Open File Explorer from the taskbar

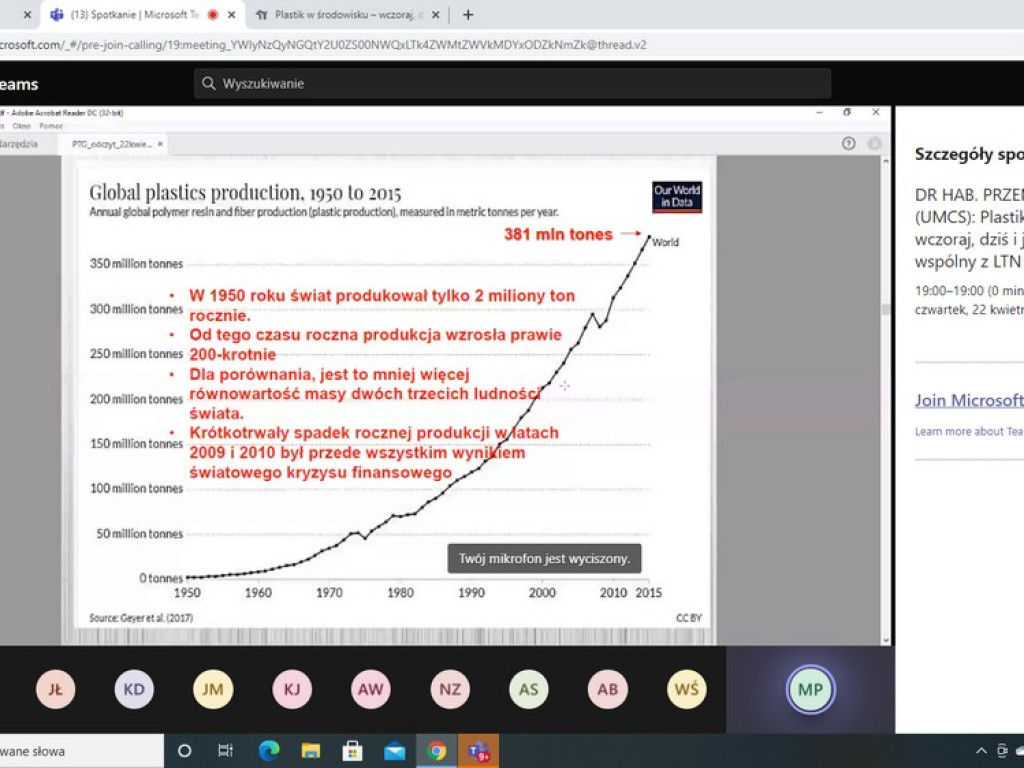point(311,751)
